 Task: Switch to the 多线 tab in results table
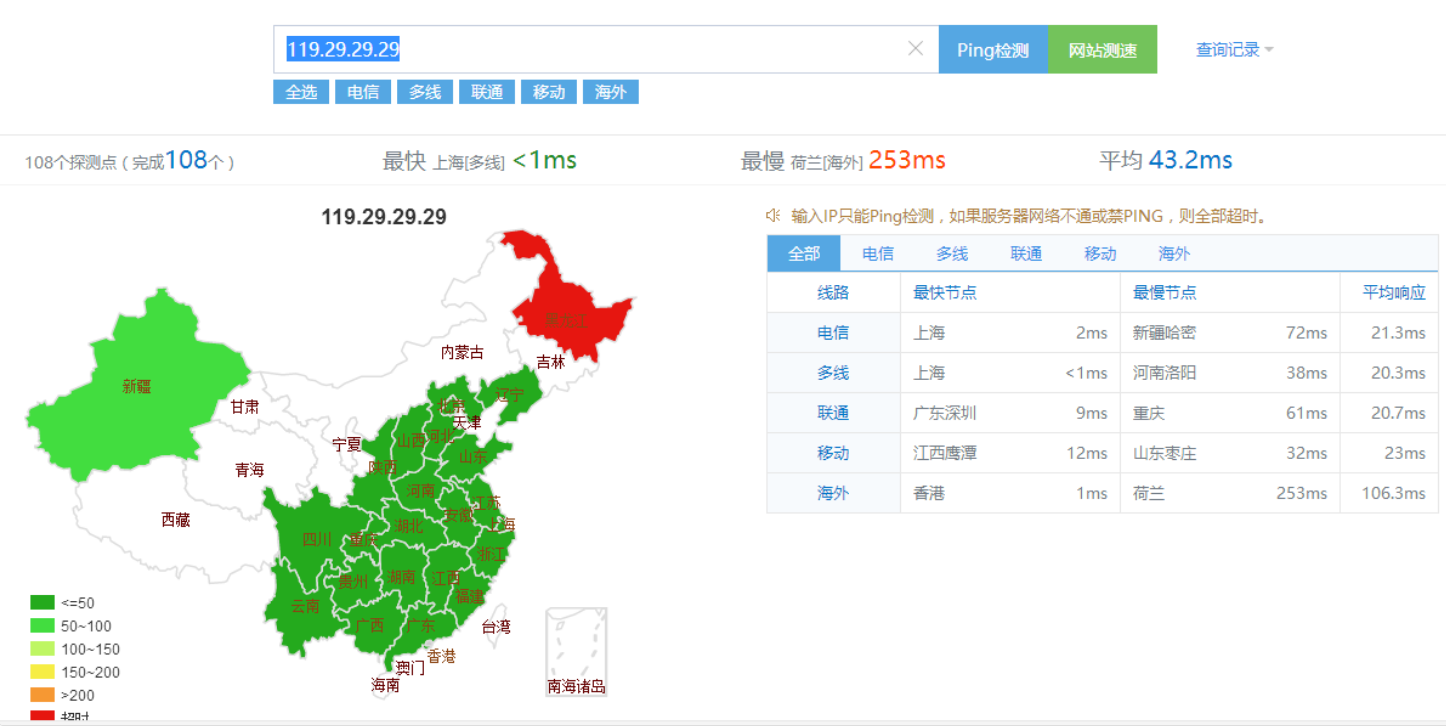pos(952,254)
